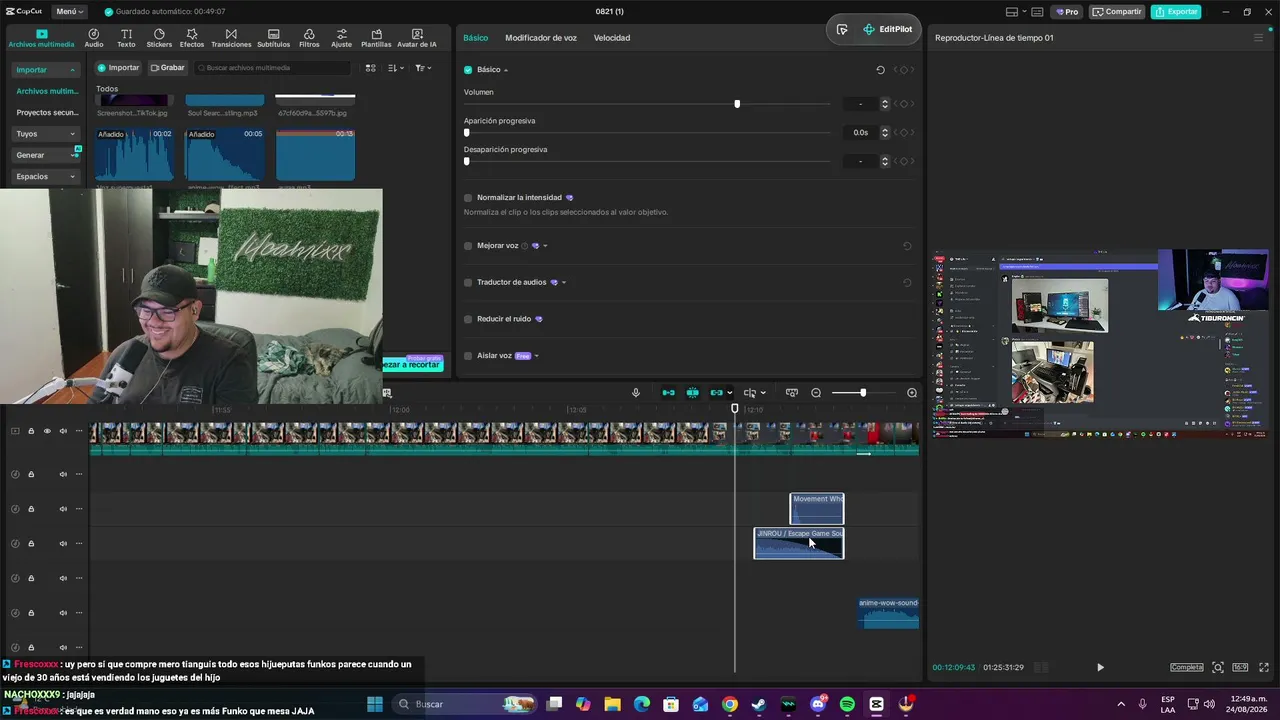Open the Filtros panel
The width and height of the screenshot is (1280, 720).
[309, 38]
